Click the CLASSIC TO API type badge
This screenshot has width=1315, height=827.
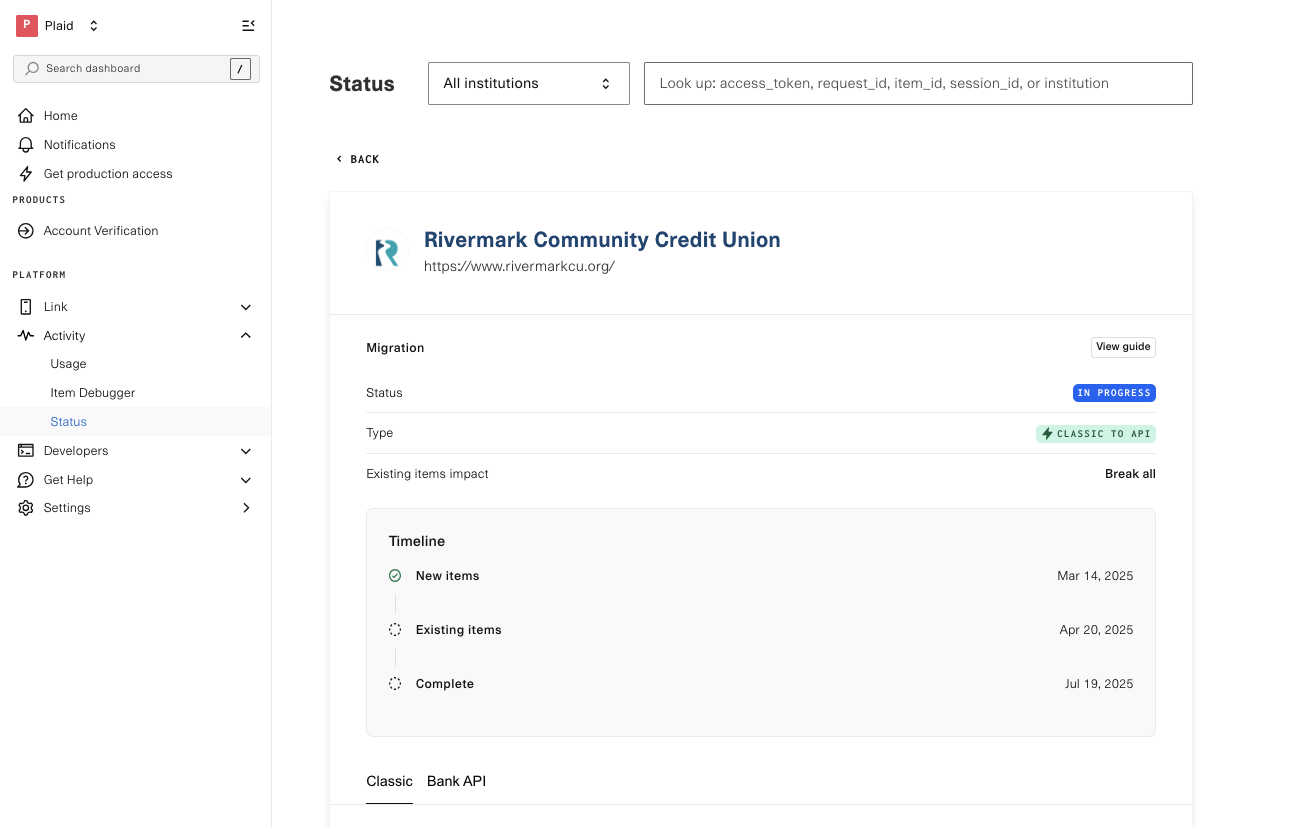[1096, 434]
